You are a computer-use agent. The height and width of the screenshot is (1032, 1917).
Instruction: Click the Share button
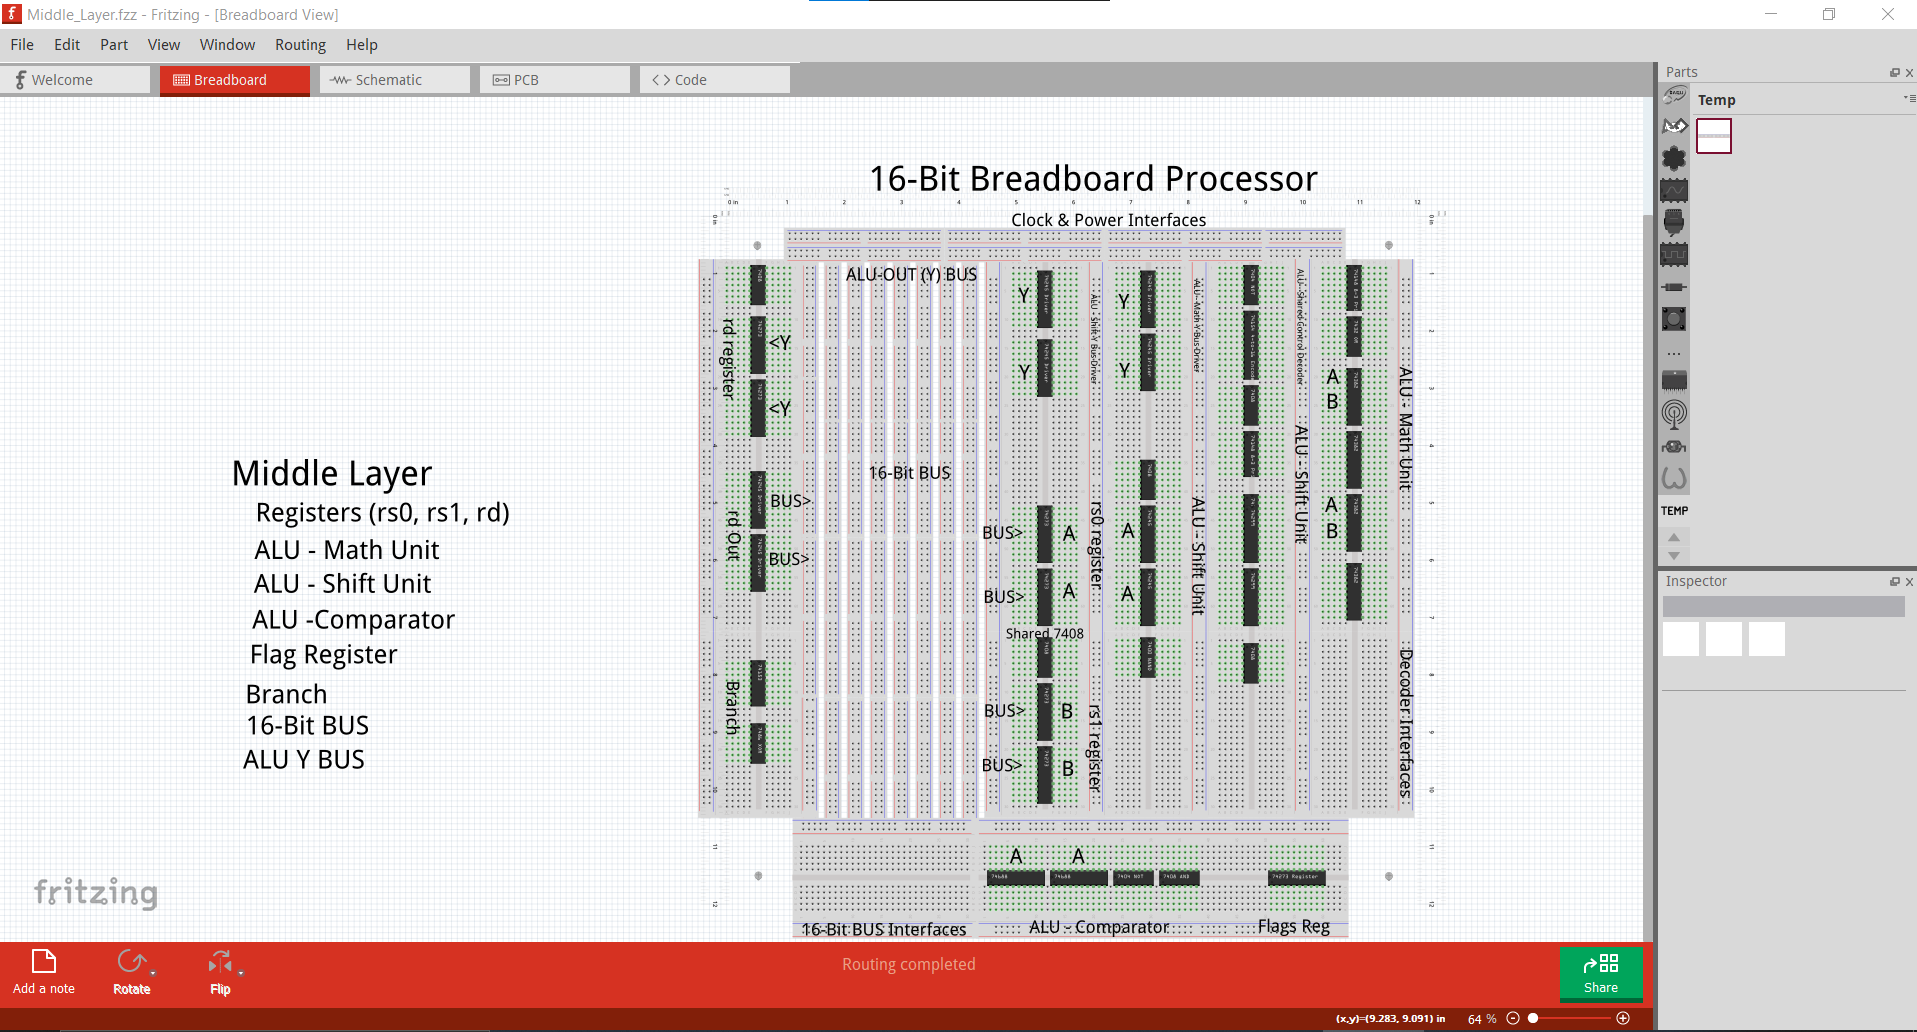click(1600, 974)
